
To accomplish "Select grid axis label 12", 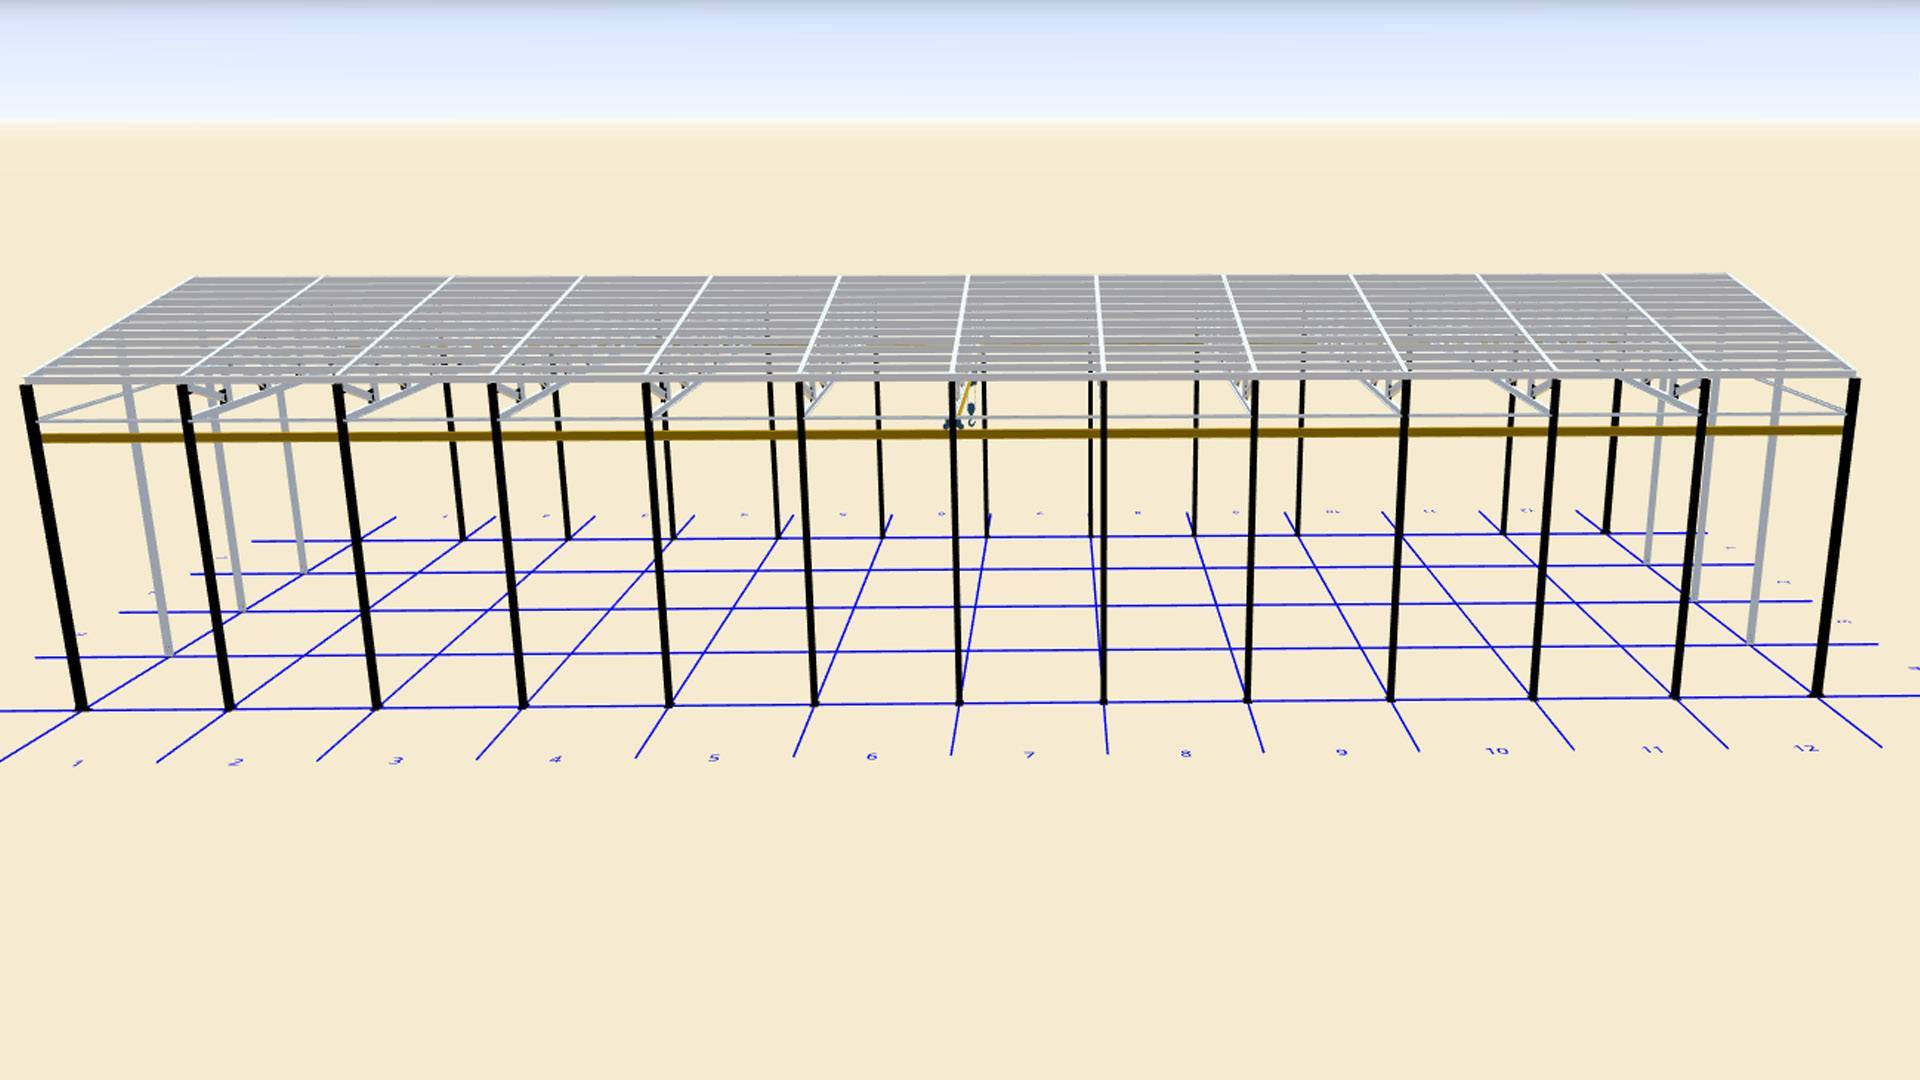I will (1806, 747).
